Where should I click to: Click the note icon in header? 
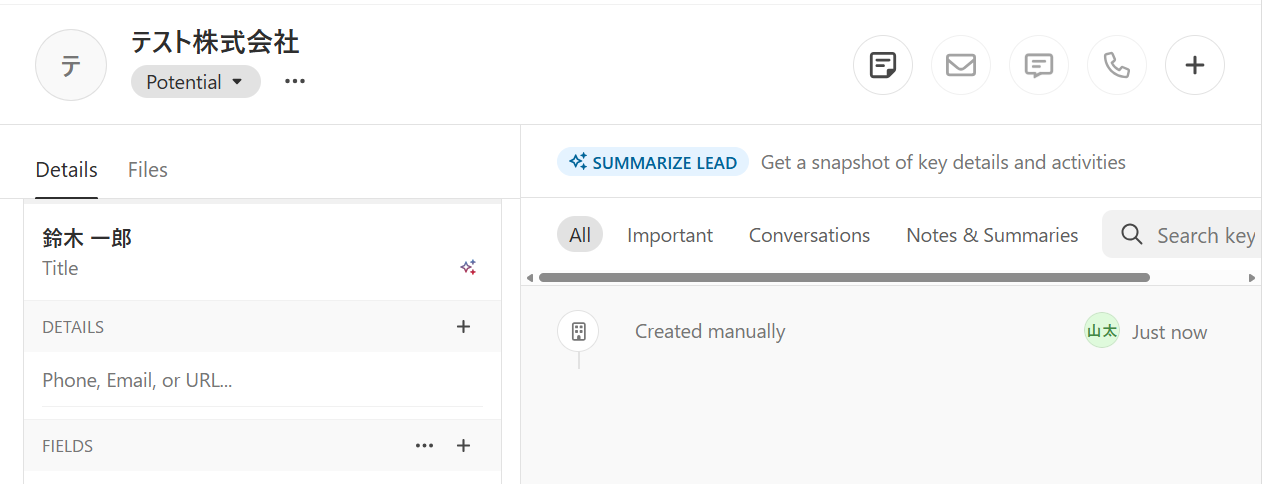(882, 66)
